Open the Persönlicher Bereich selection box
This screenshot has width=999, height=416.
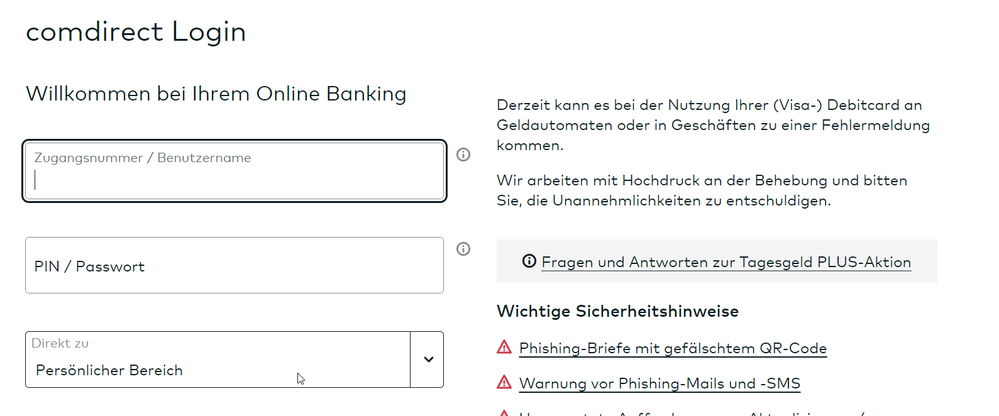click(218, 360)
